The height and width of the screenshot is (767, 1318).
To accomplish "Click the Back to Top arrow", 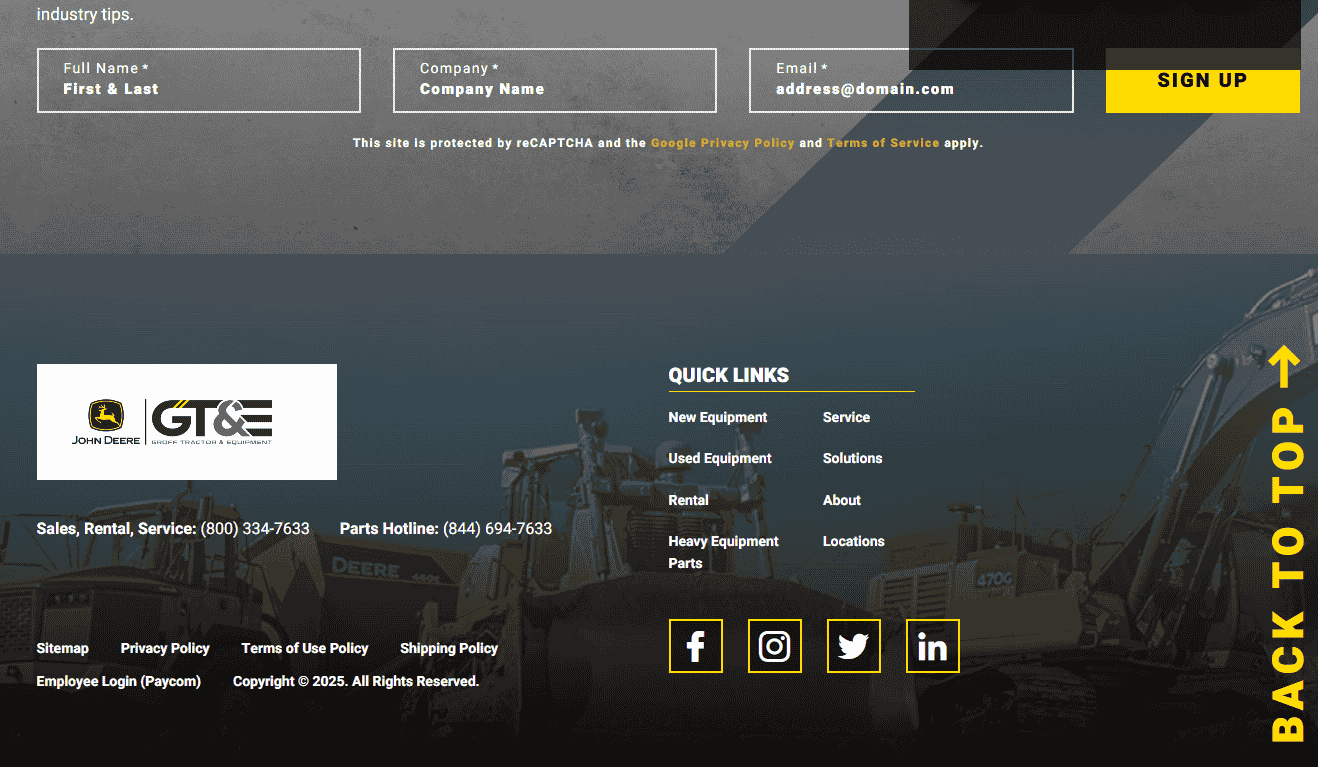I will point(1287,543).
